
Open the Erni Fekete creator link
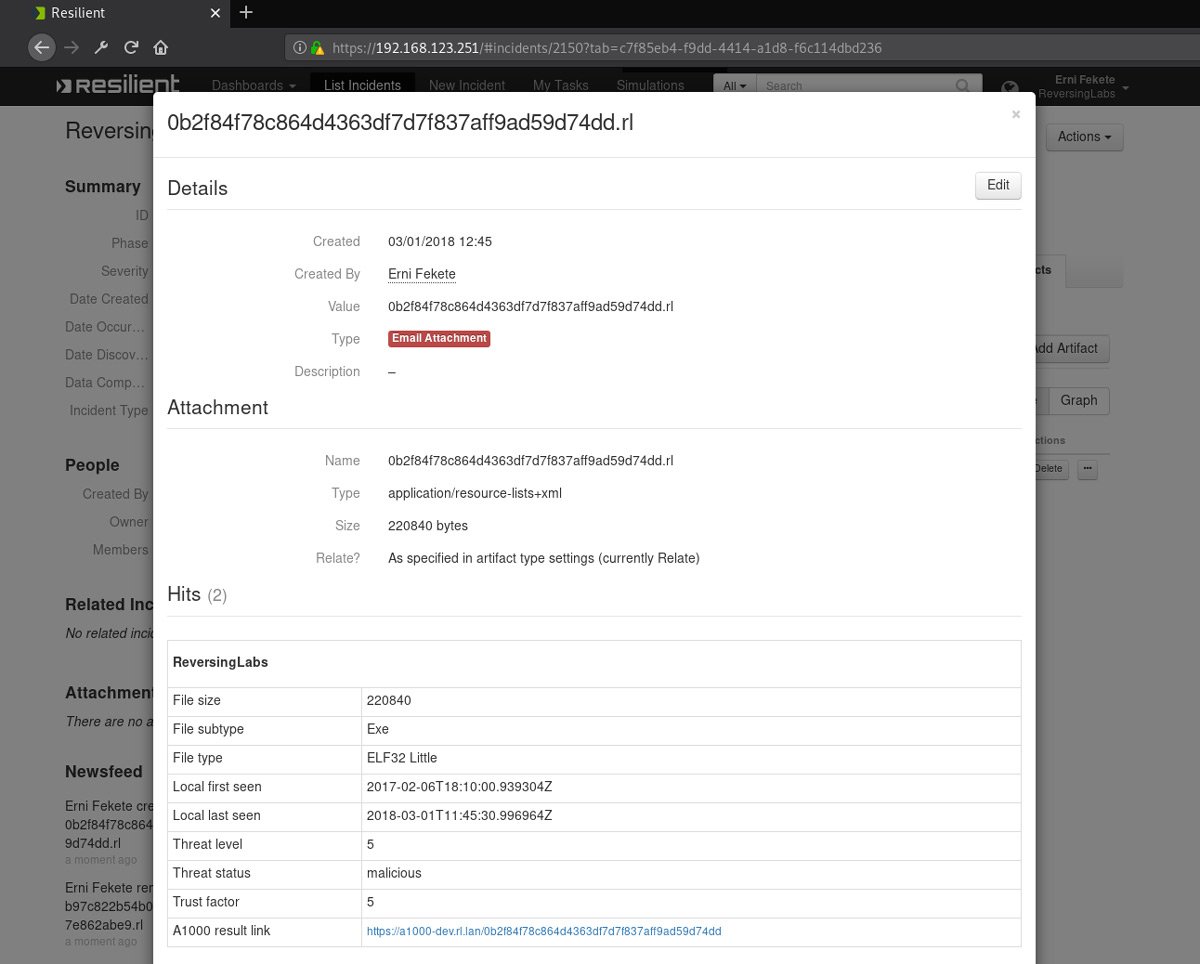pos(422,274)
